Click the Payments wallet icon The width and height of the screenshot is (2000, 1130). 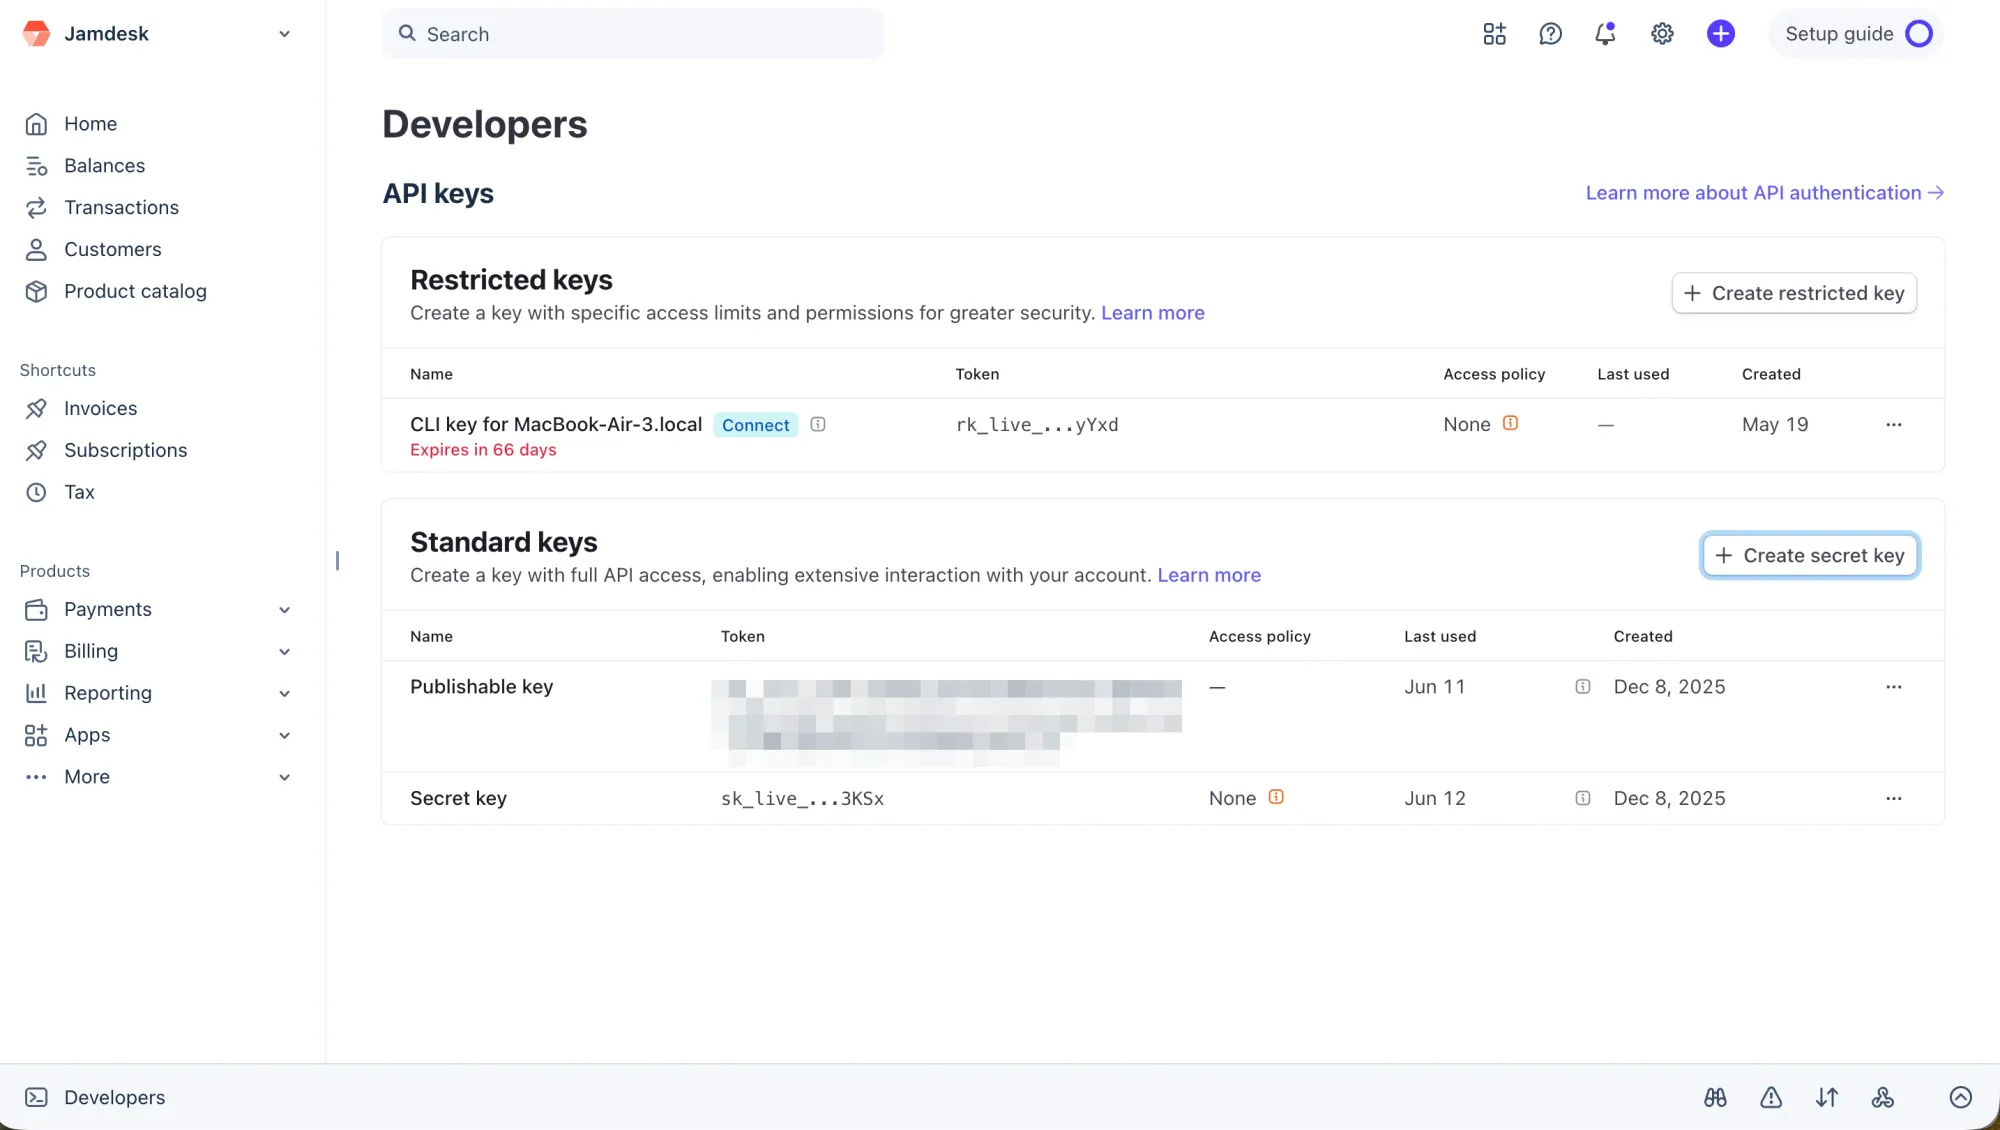pos(36,610)
